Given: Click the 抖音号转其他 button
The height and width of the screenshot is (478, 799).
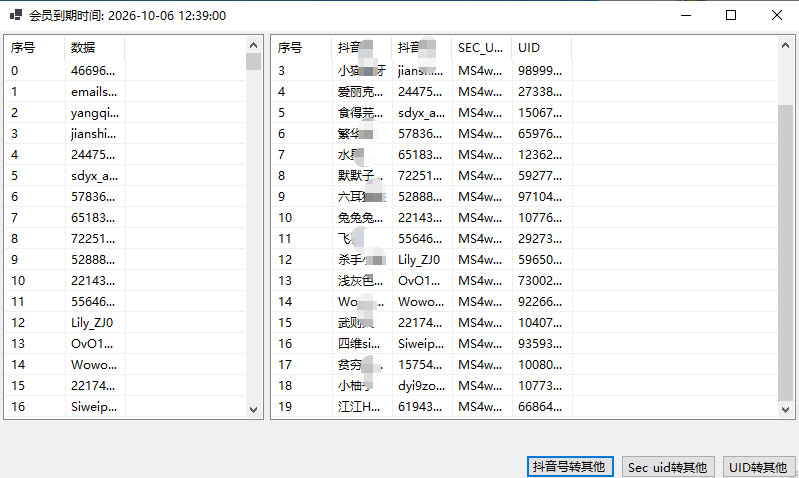Looking at the screenshot, I should pyautogui.click(x=569, y=467).
